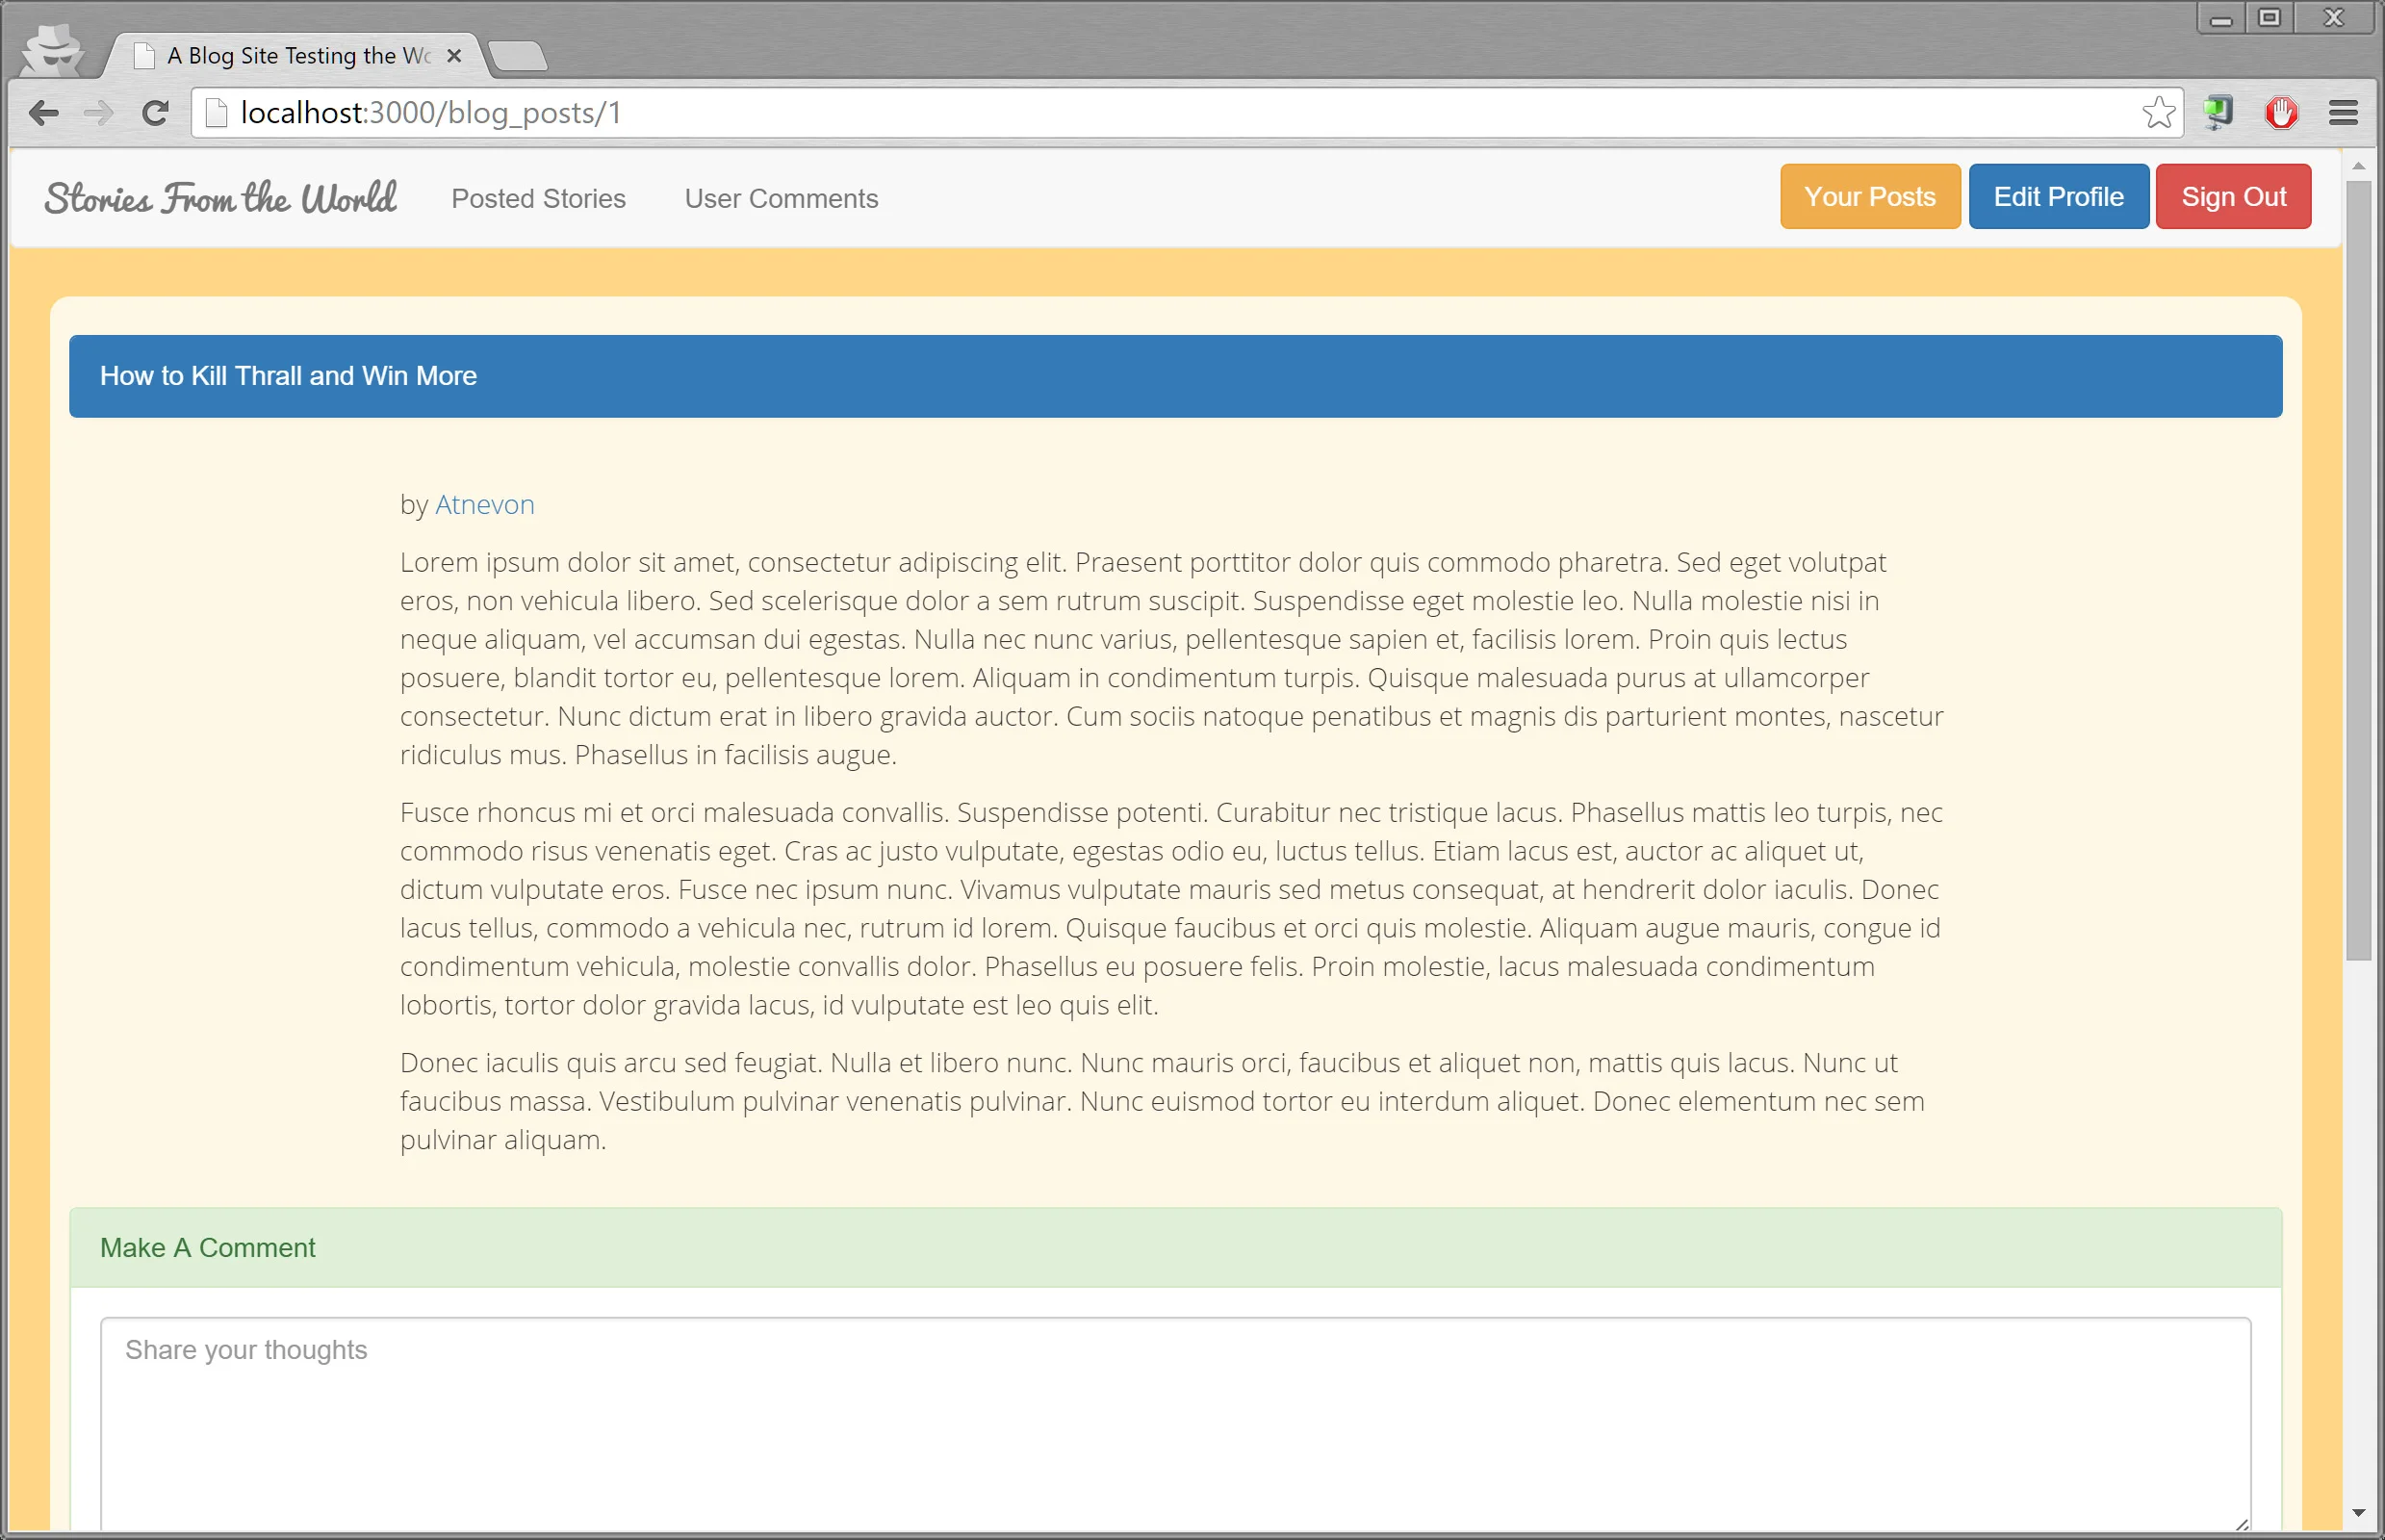Image resolution: width=2385 pixels, height=1540 pixels.
Task: Open Your Posts
Action: (x=1869, y=196)
